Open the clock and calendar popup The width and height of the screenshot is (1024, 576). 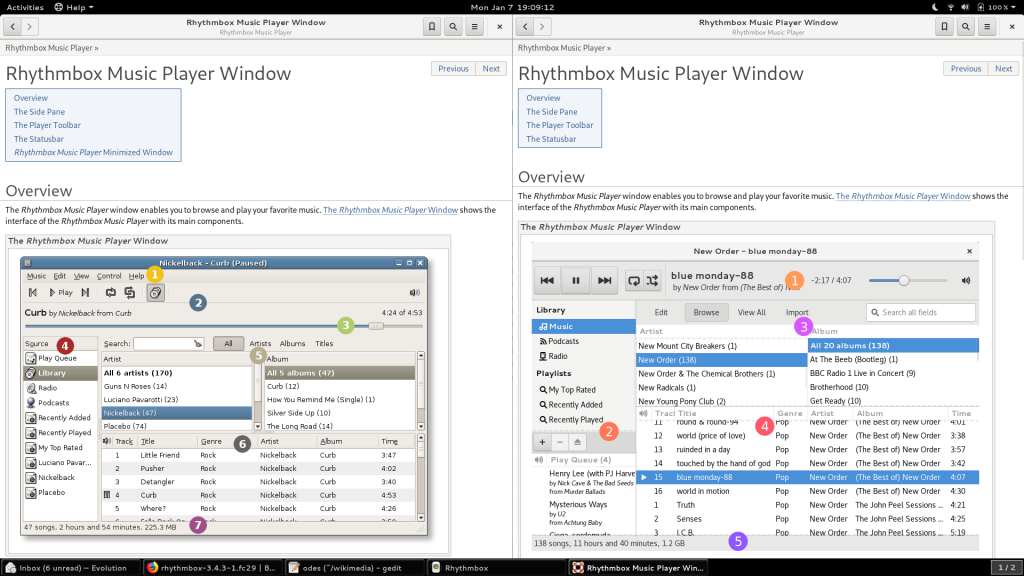tap(512, 7)
